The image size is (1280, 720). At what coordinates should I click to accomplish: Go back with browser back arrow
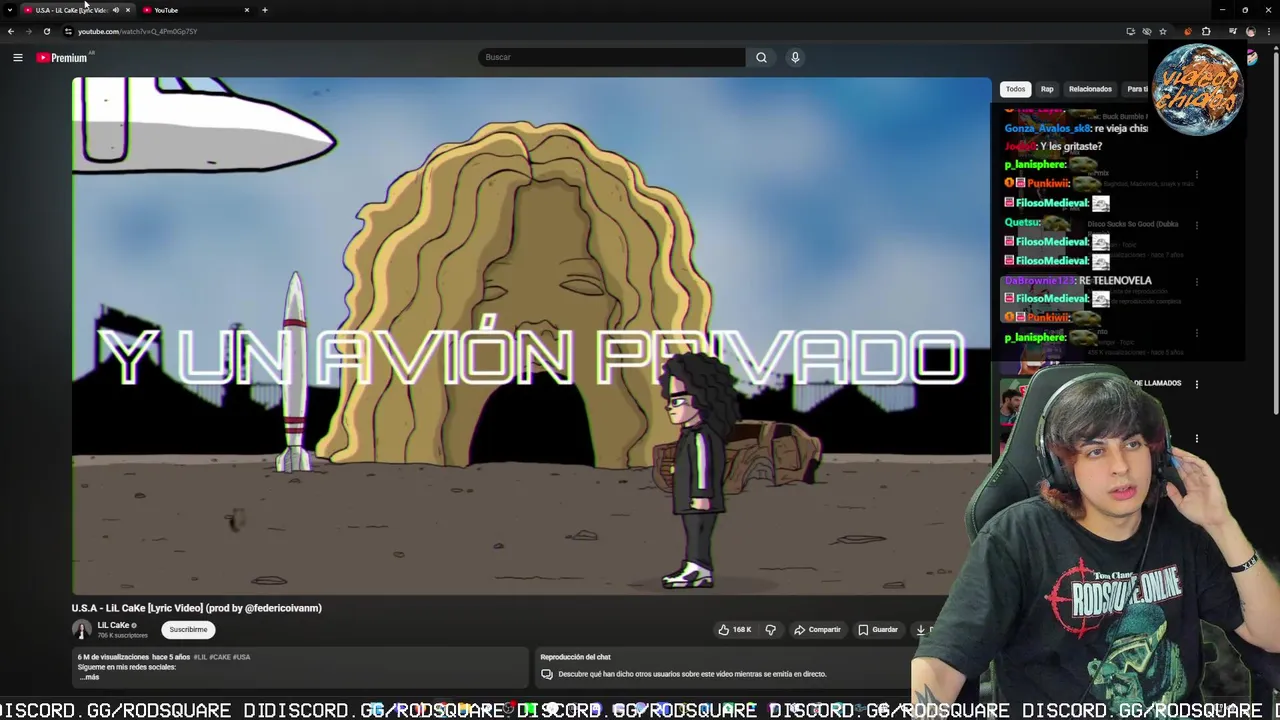(11, 31)
